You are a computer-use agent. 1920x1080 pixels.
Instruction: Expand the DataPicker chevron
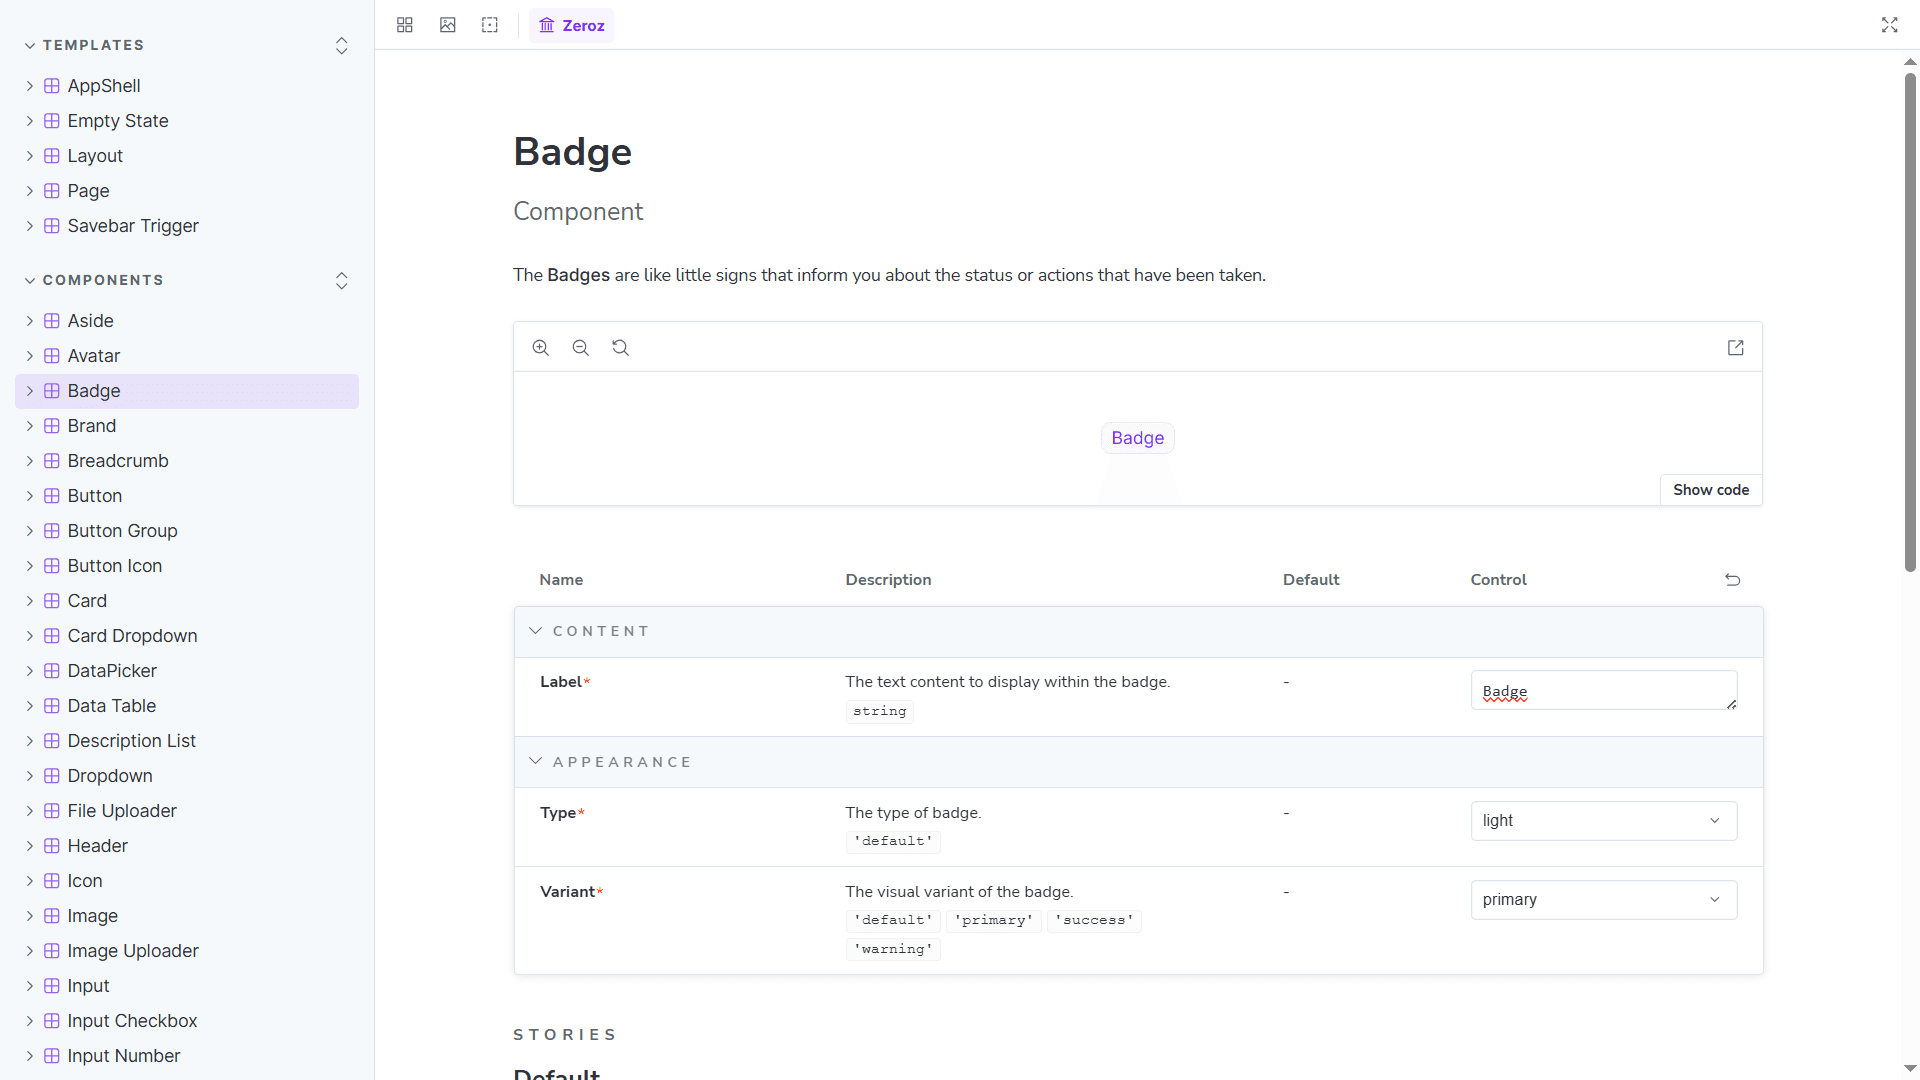tap(30, 671)
